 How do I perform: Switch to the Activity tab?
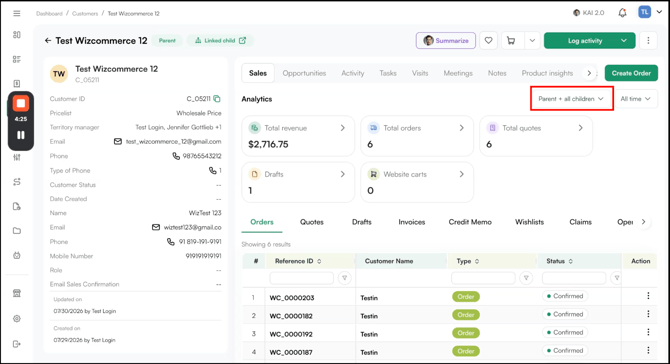coord(353,73)
